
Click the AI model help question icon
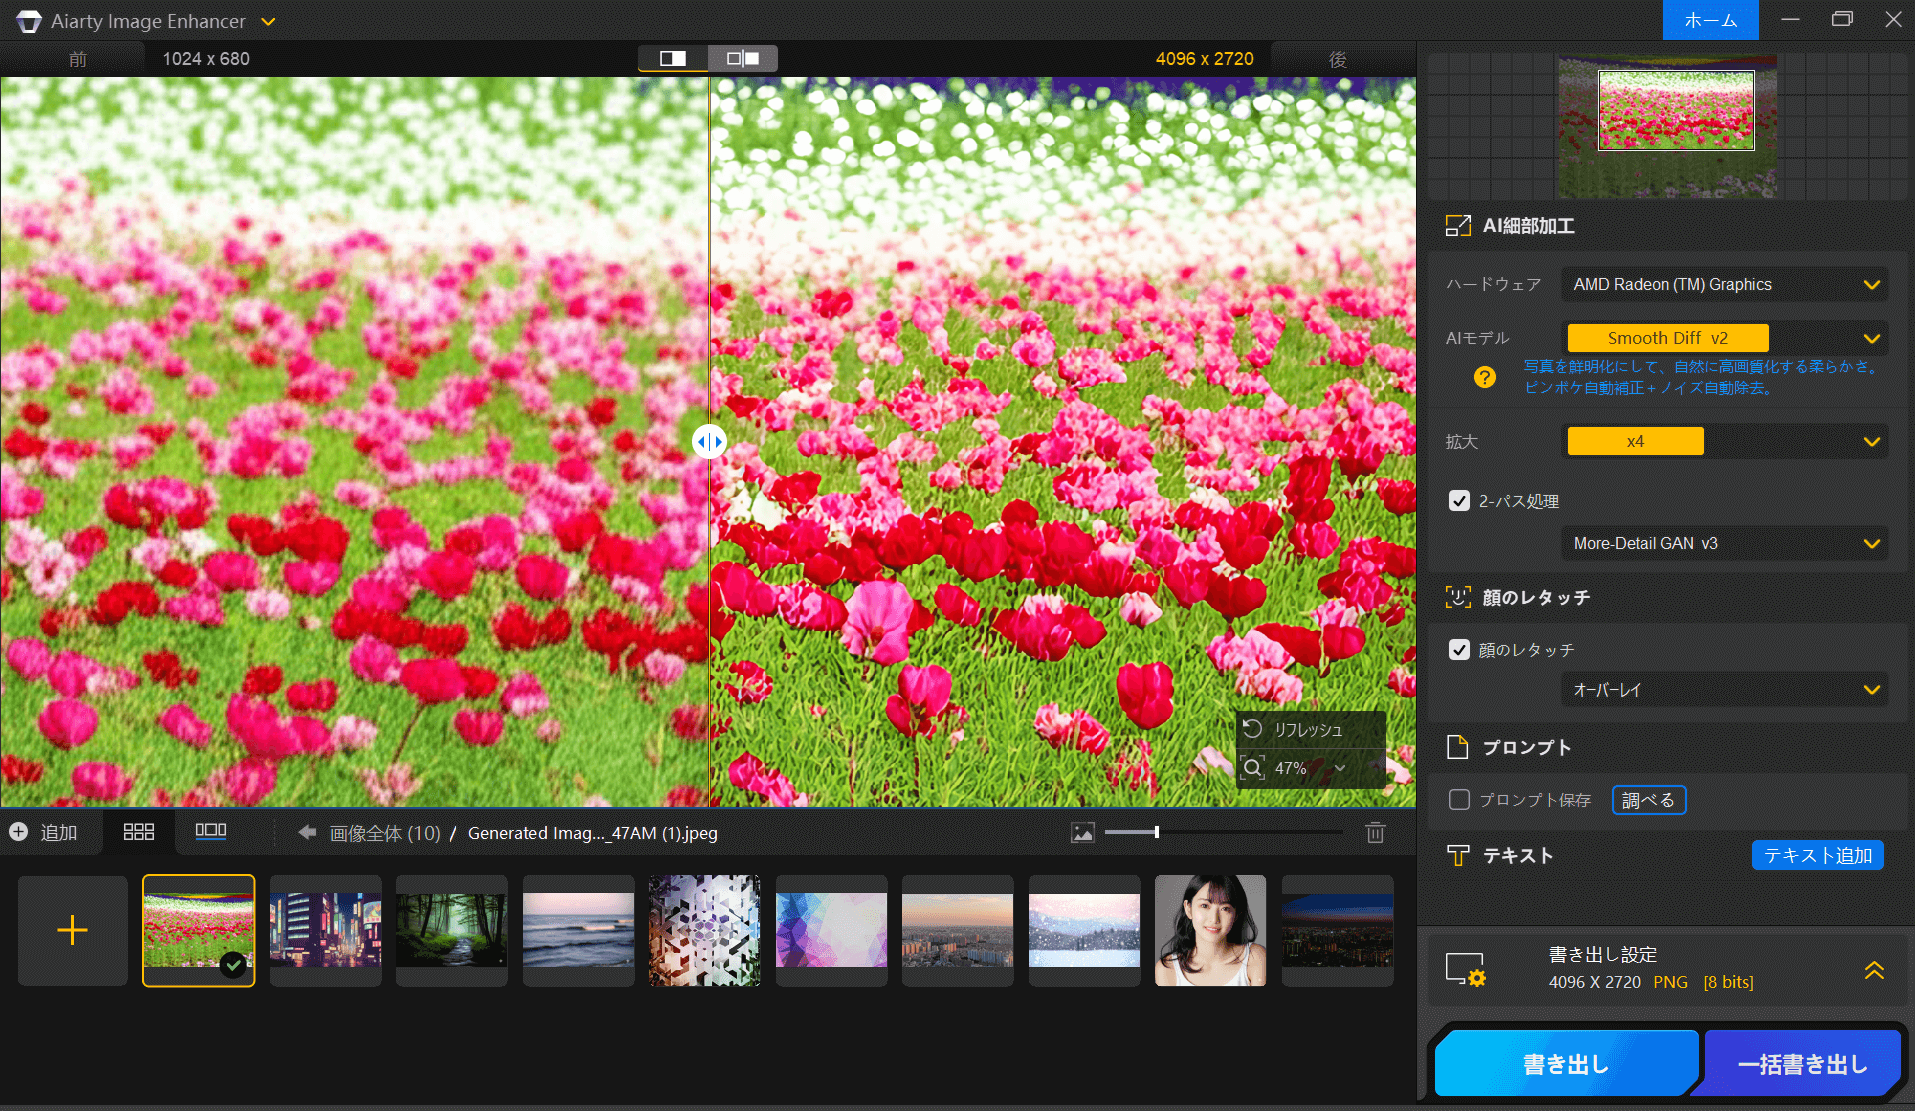coord(1484,377)
